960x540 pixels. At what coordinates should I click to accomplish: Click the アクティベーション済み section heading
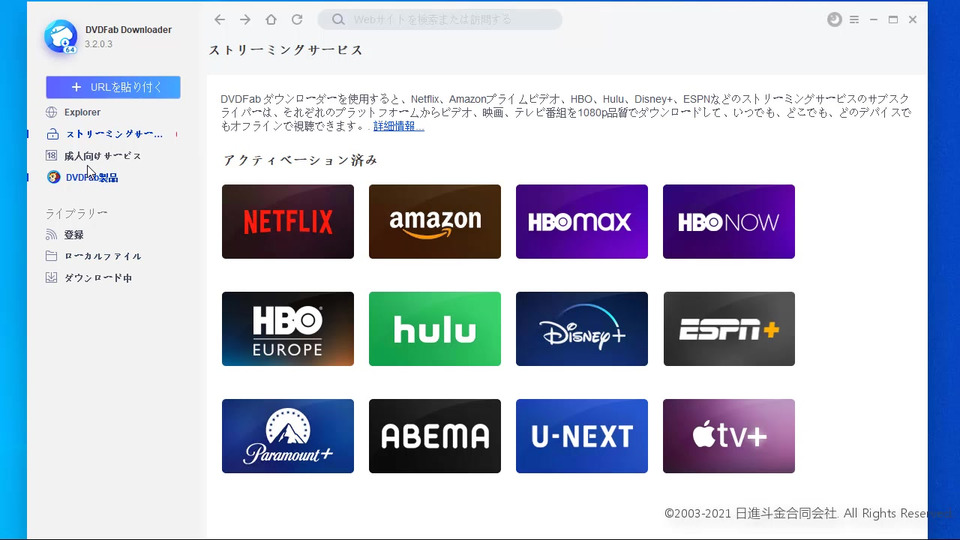(300, 160)
